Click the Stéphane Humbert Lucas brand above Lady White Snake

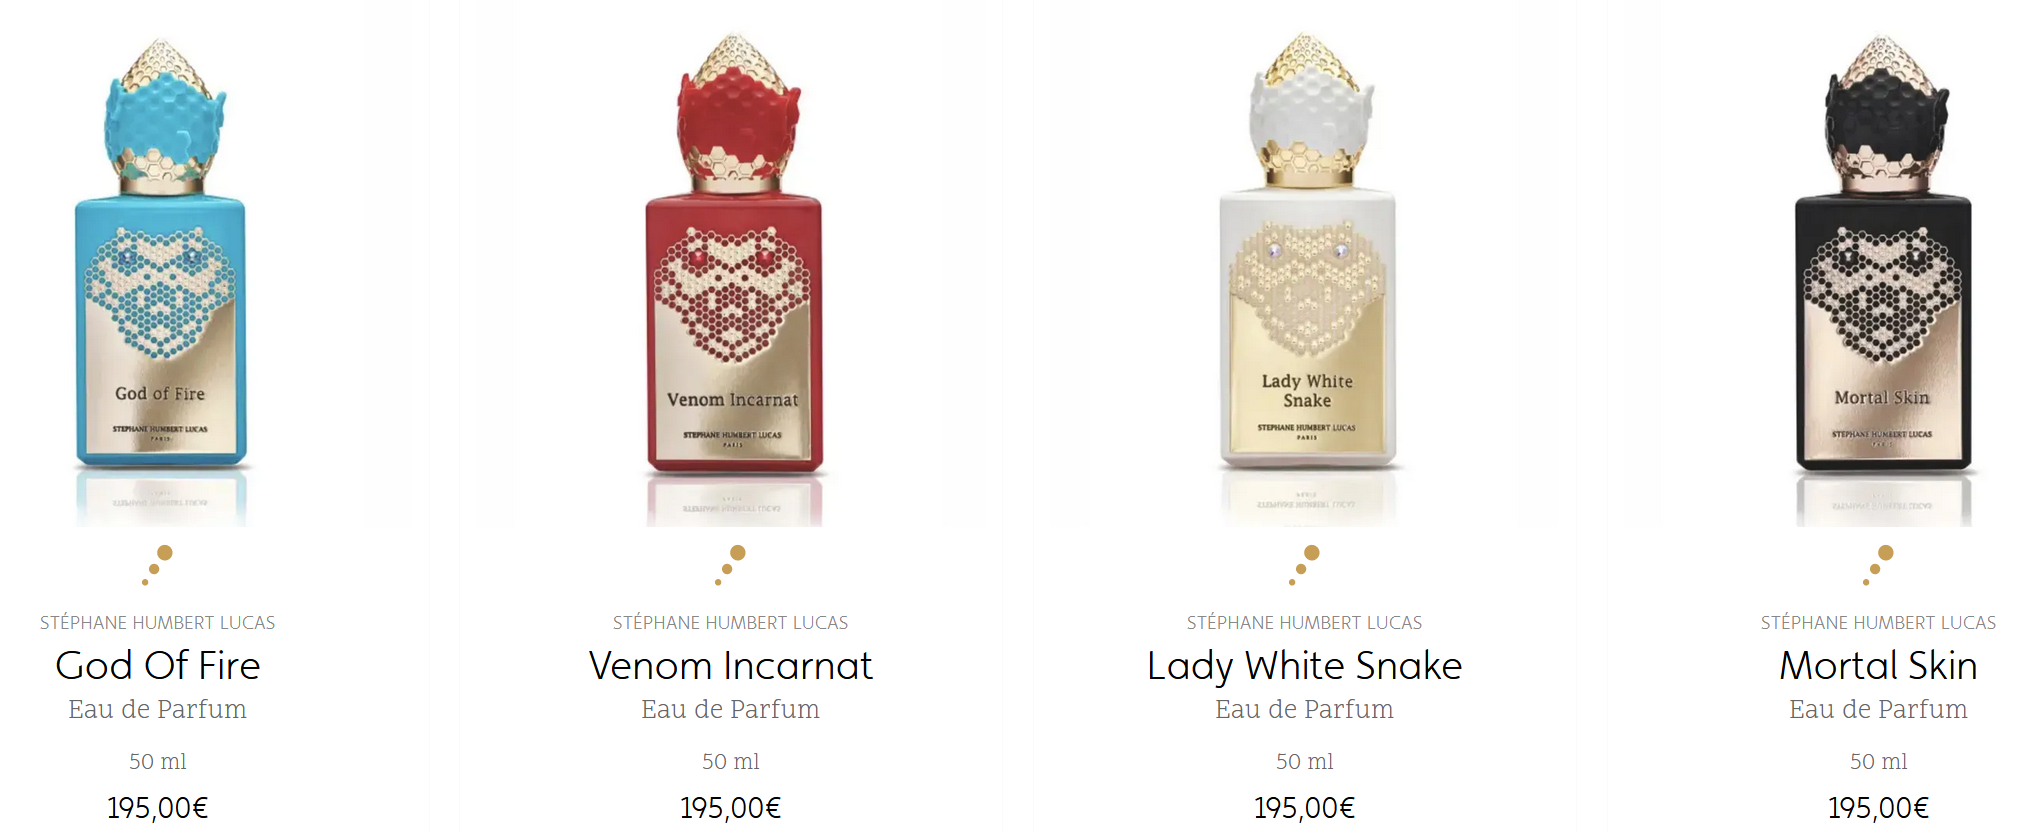pos(1305,623)
